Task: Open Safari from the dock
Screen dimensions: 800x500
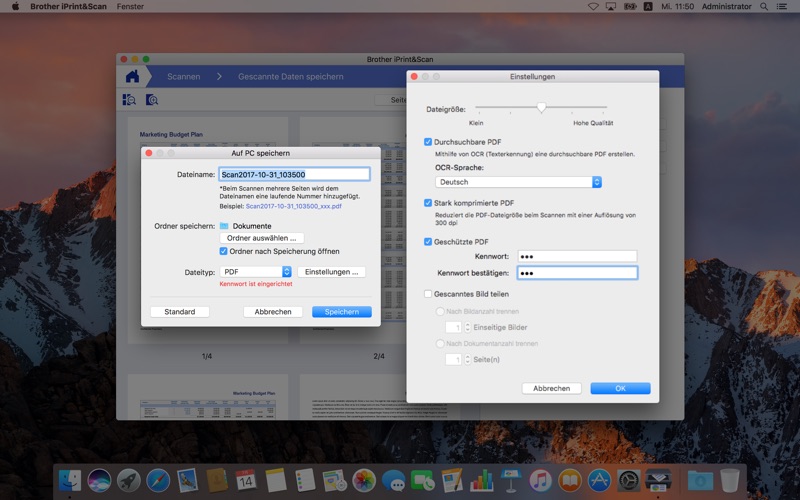Action: pos(158,480)
